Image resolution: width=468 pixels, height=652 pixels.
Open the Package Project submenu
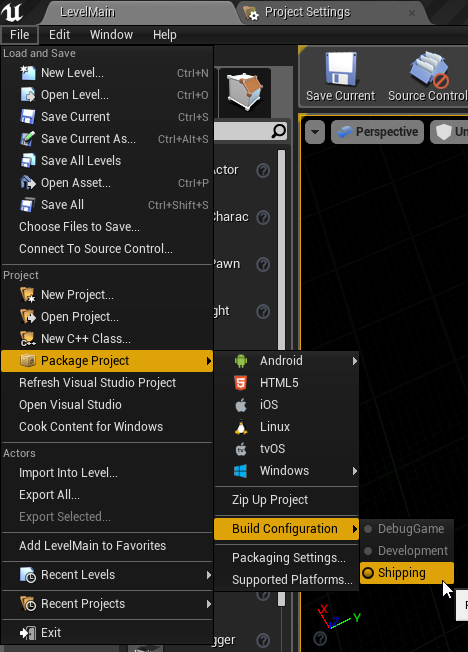(x=107, y=361)
